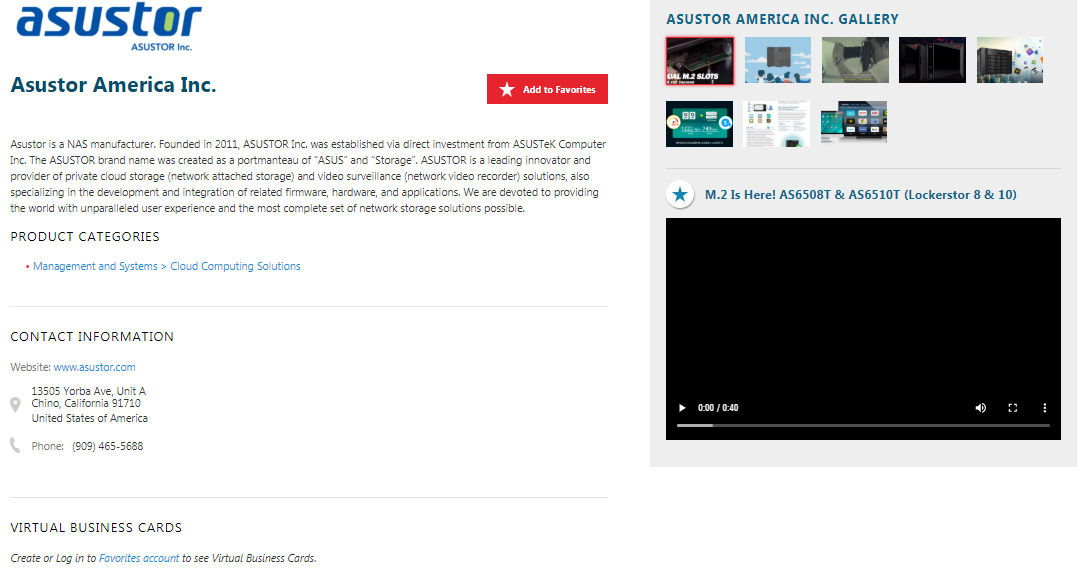Open the green speed benchmark thumbnail
1085x578 pixels.
pyautogui.click(x=699, y=123)
